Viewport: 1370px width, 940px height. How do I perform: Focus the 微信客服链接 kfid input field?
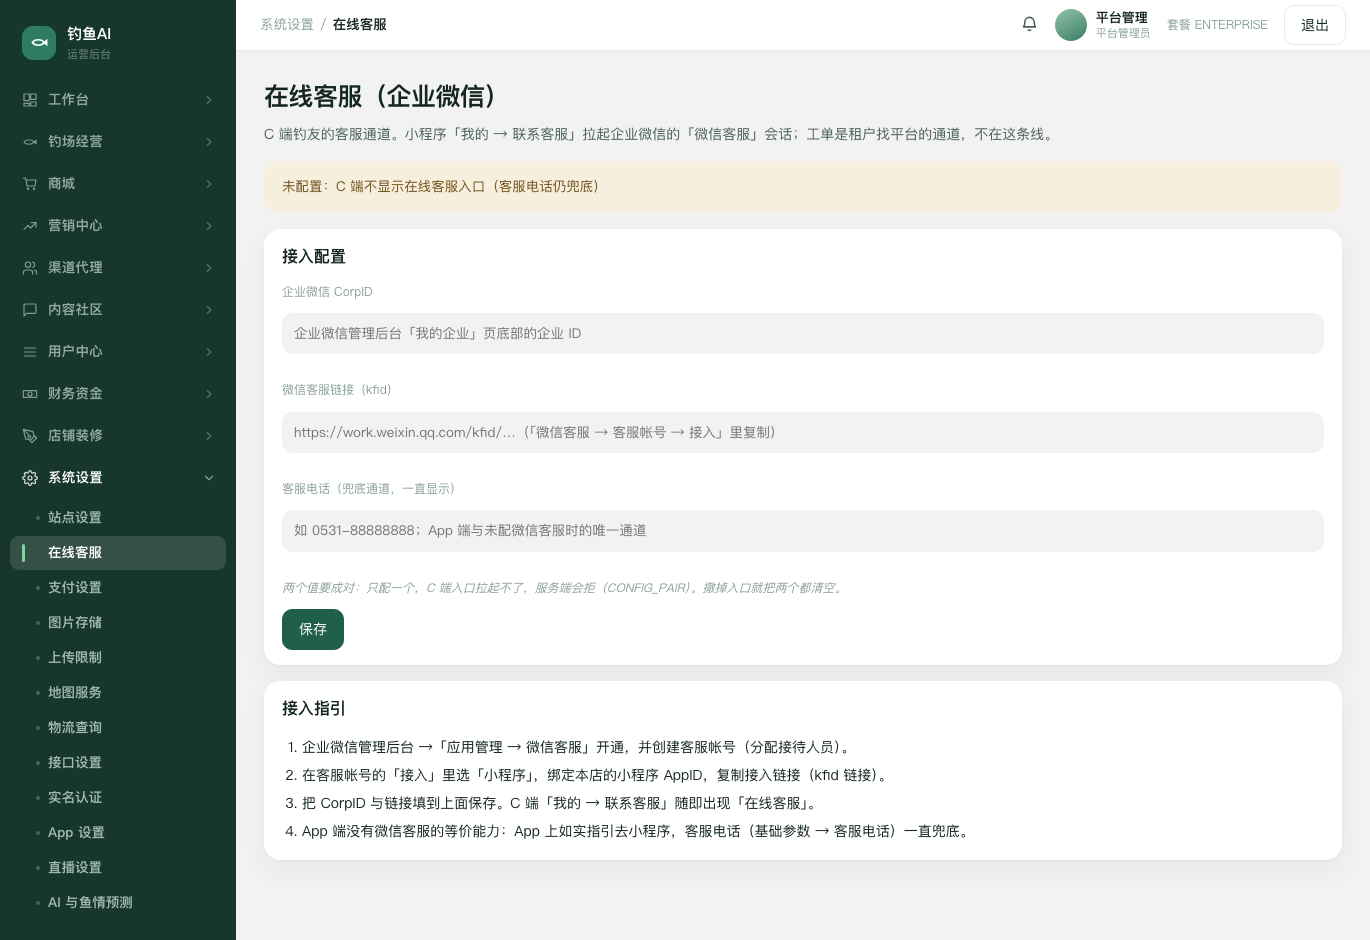tap(803, 433)
